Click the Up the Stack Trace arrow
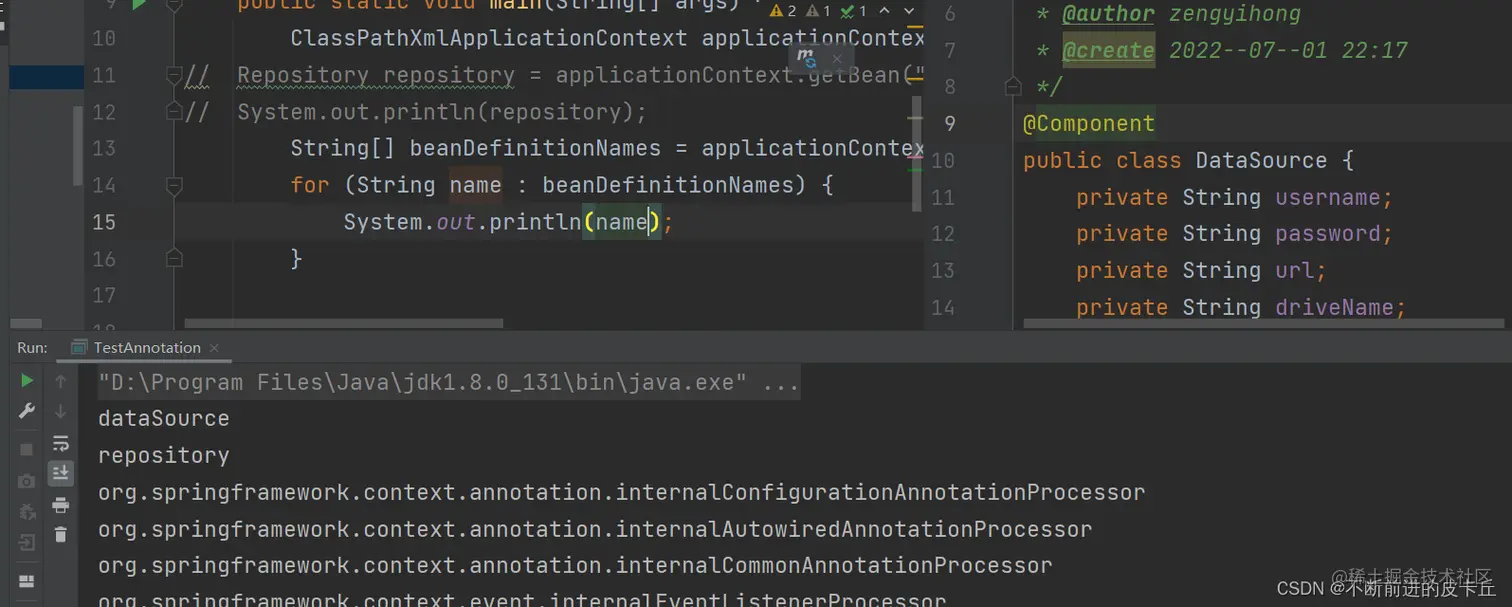Image resolution: width=1512 pixels, height=607 pixels. pos(61,381)
